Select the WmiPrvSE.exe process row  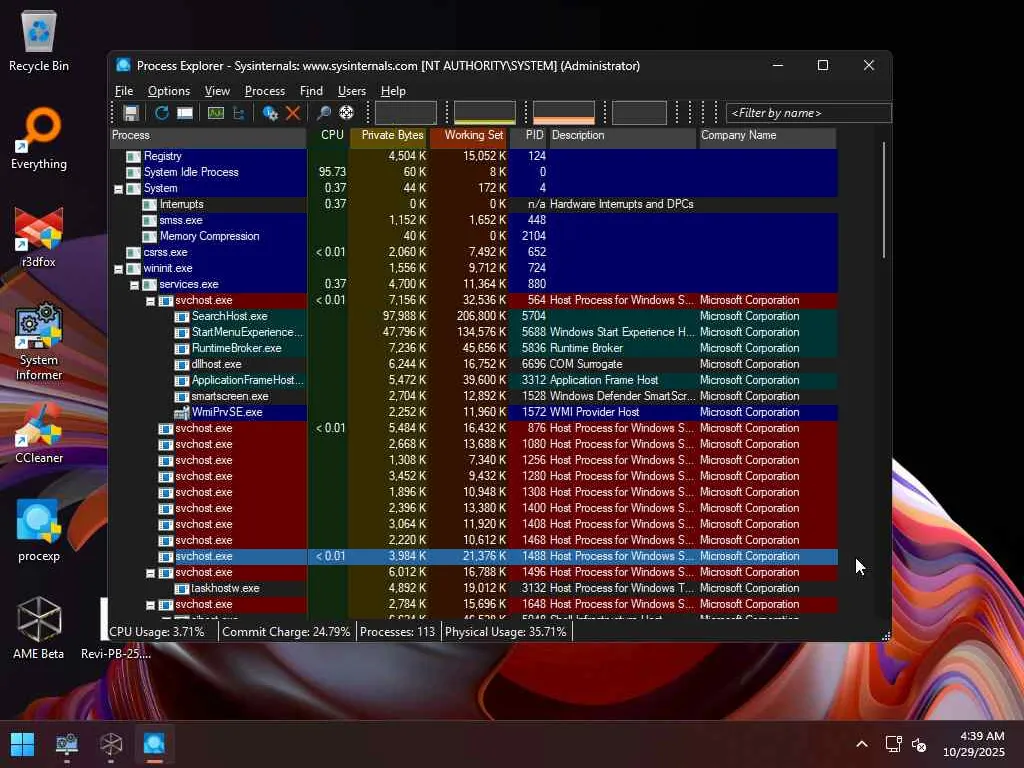point(473,412)
